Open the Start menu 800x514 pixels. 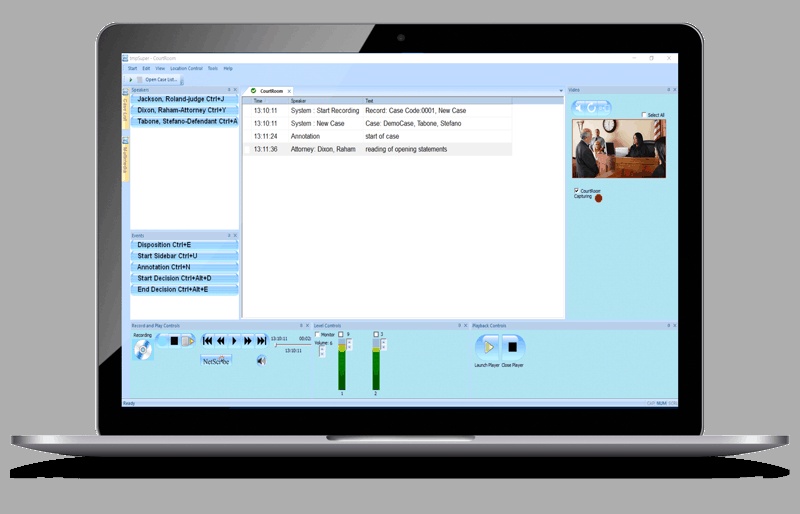[x=132, y=68]
